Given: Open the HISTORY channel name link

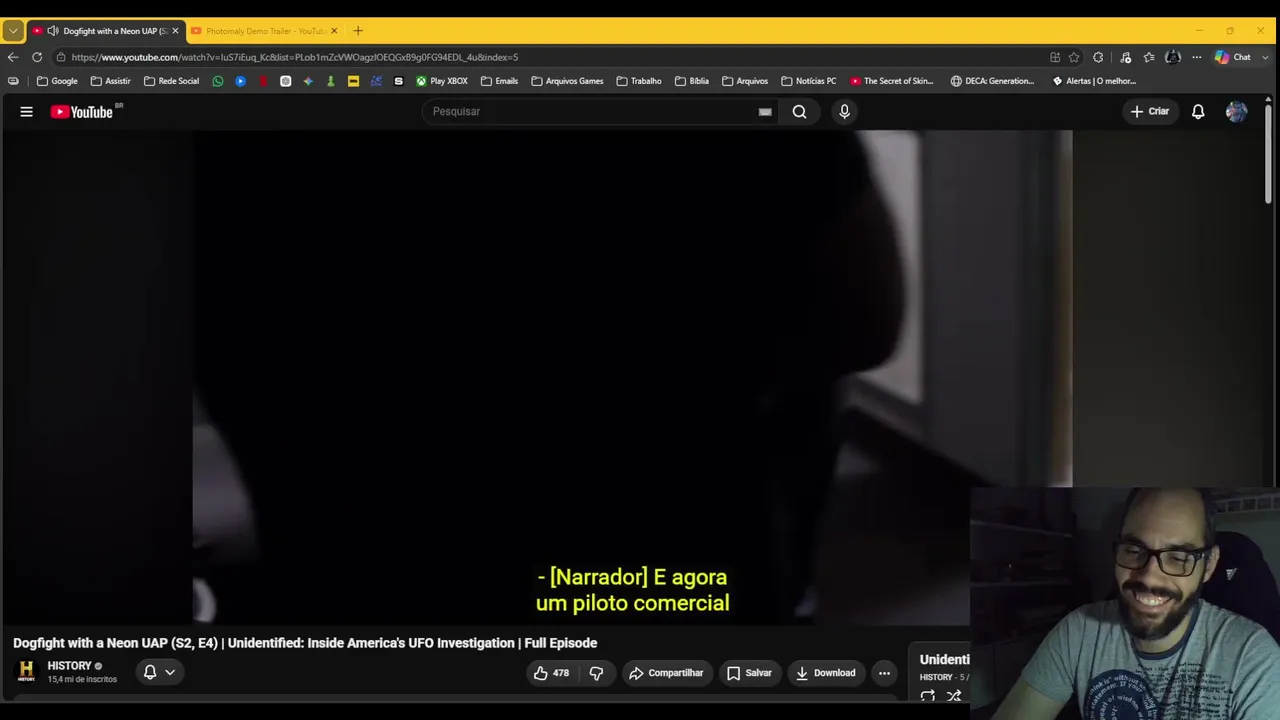Looking at the screenshot, I should (69, 666).
